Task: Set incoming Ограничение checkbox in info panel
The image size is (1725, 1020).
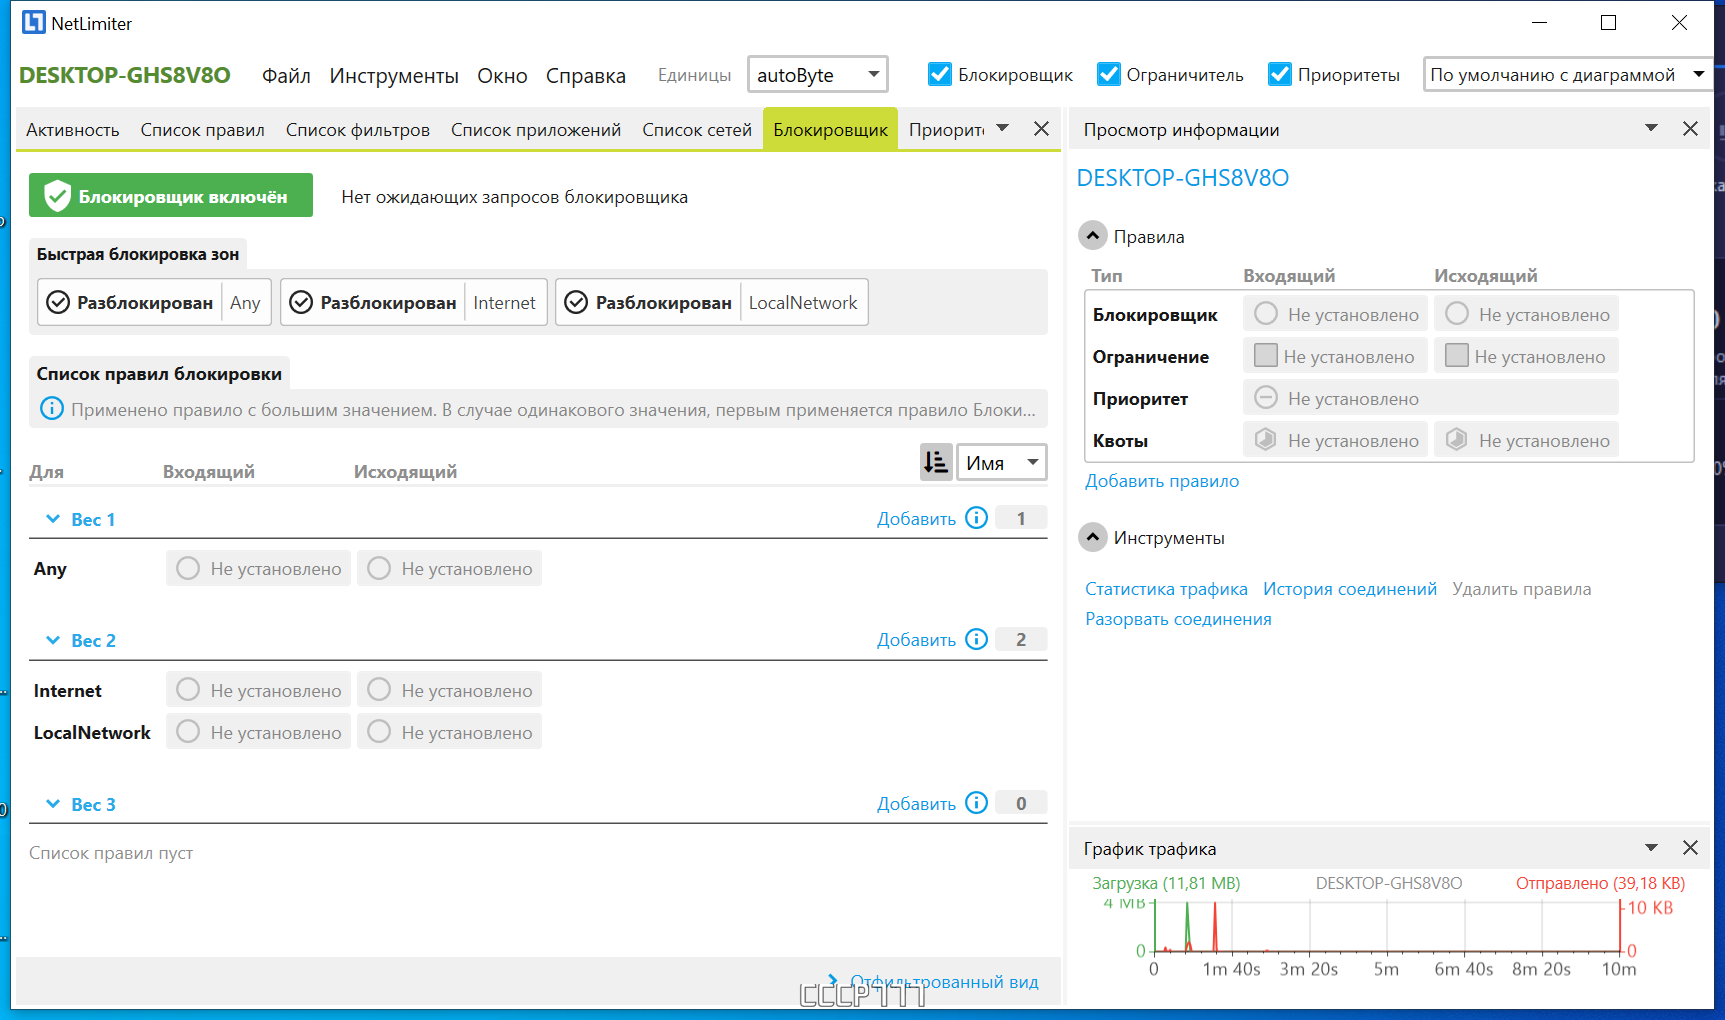Action: pos(1266,355)
